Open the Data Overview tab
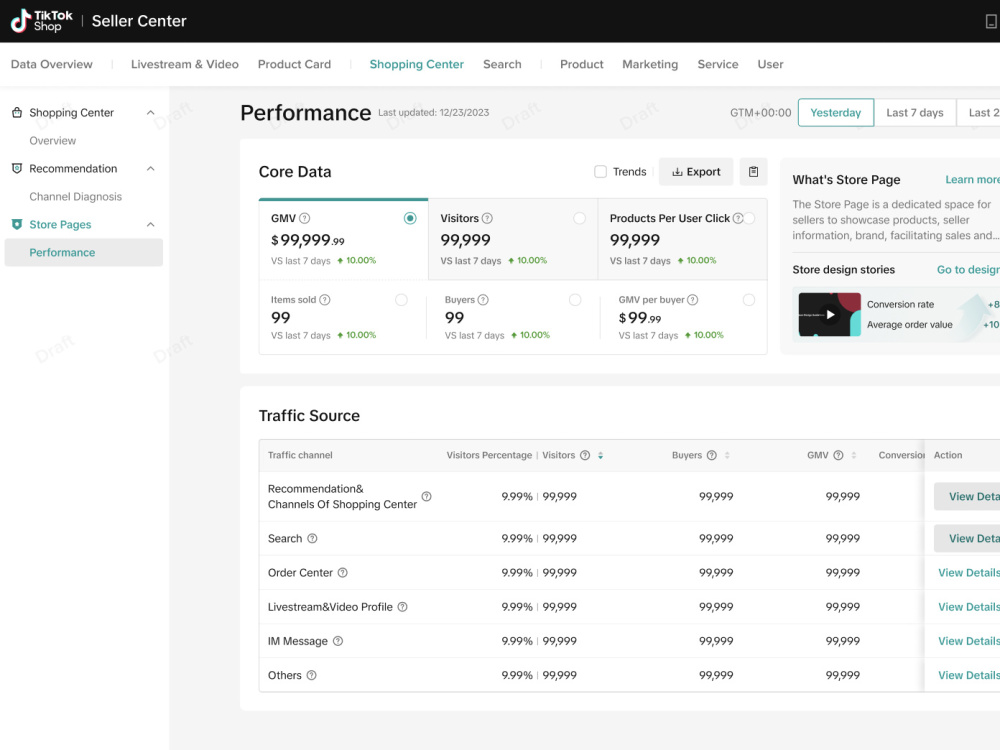 coord(52,64)
